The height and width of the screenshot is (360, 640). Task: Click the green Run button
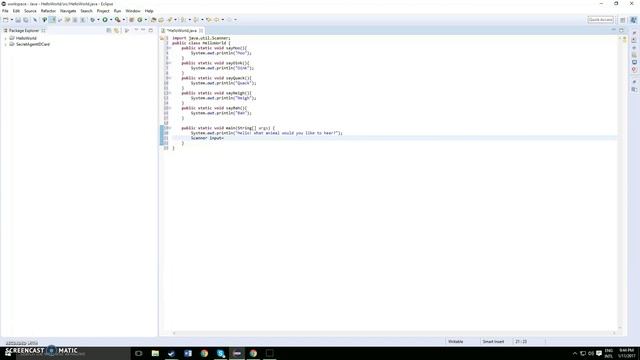[x=105, y=20]
